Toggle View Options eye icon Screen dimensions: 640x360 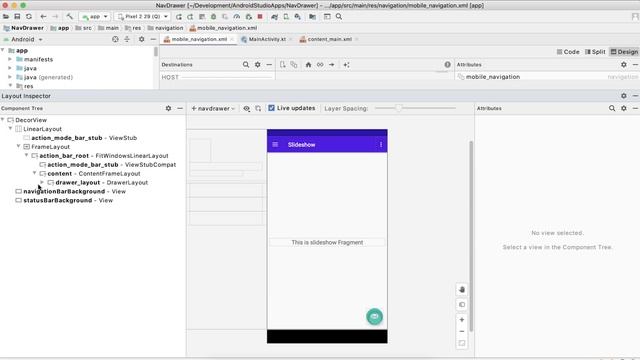point(247,108)
